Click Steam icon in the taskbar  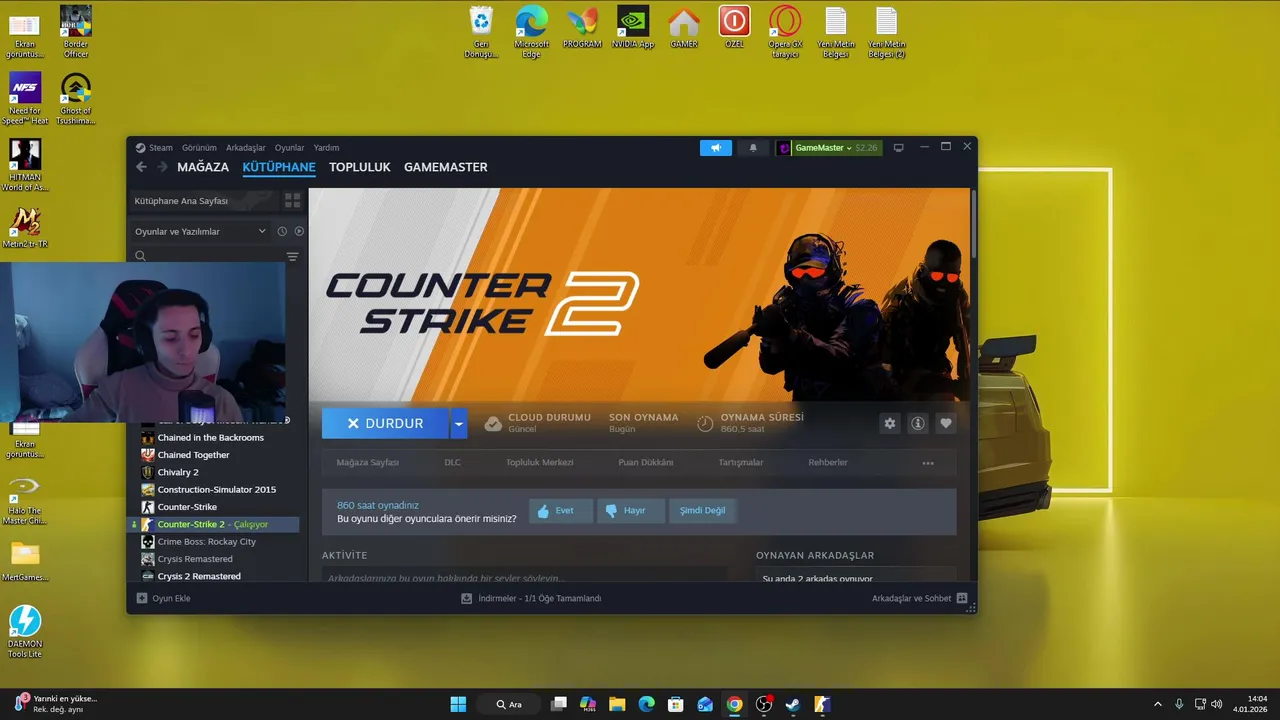pyautogui.click(x=793, y=704)
